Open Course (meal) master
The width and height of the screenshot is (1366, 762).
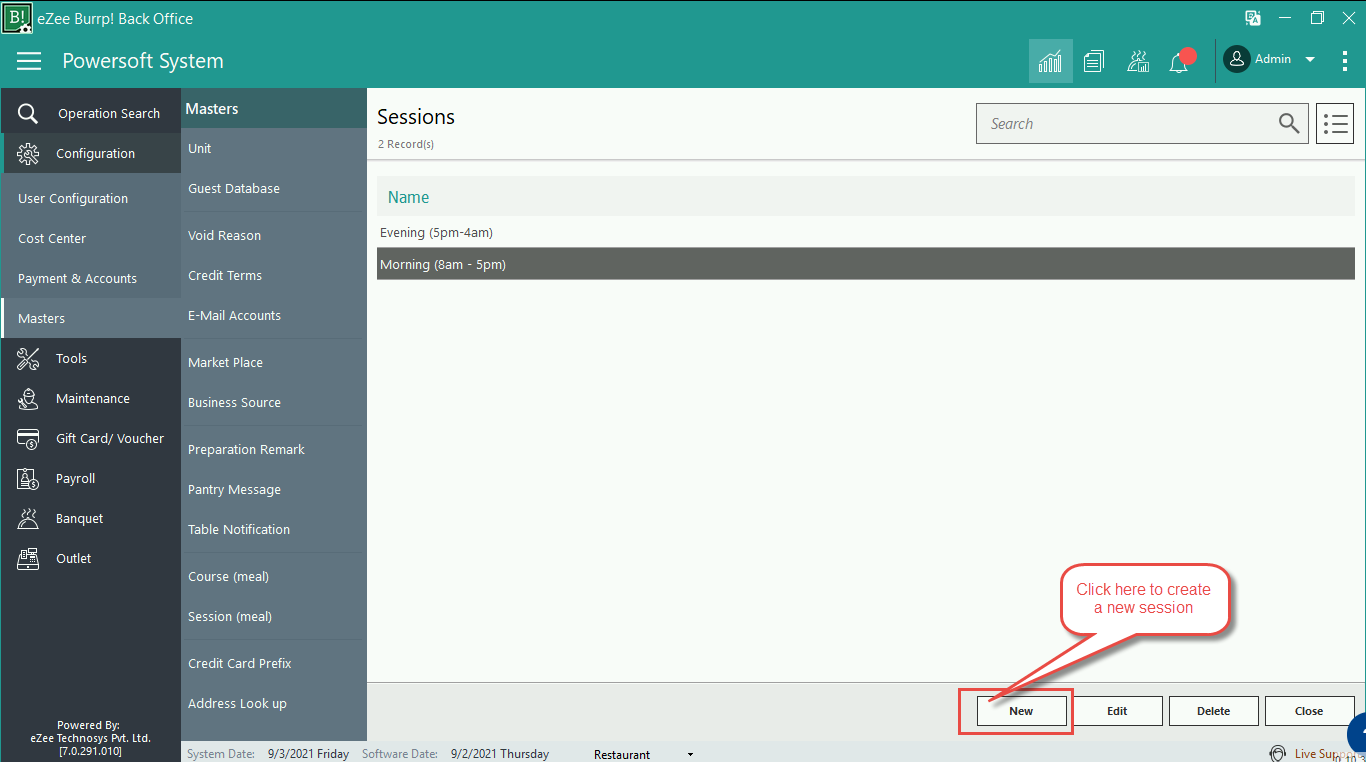[229, 577]
